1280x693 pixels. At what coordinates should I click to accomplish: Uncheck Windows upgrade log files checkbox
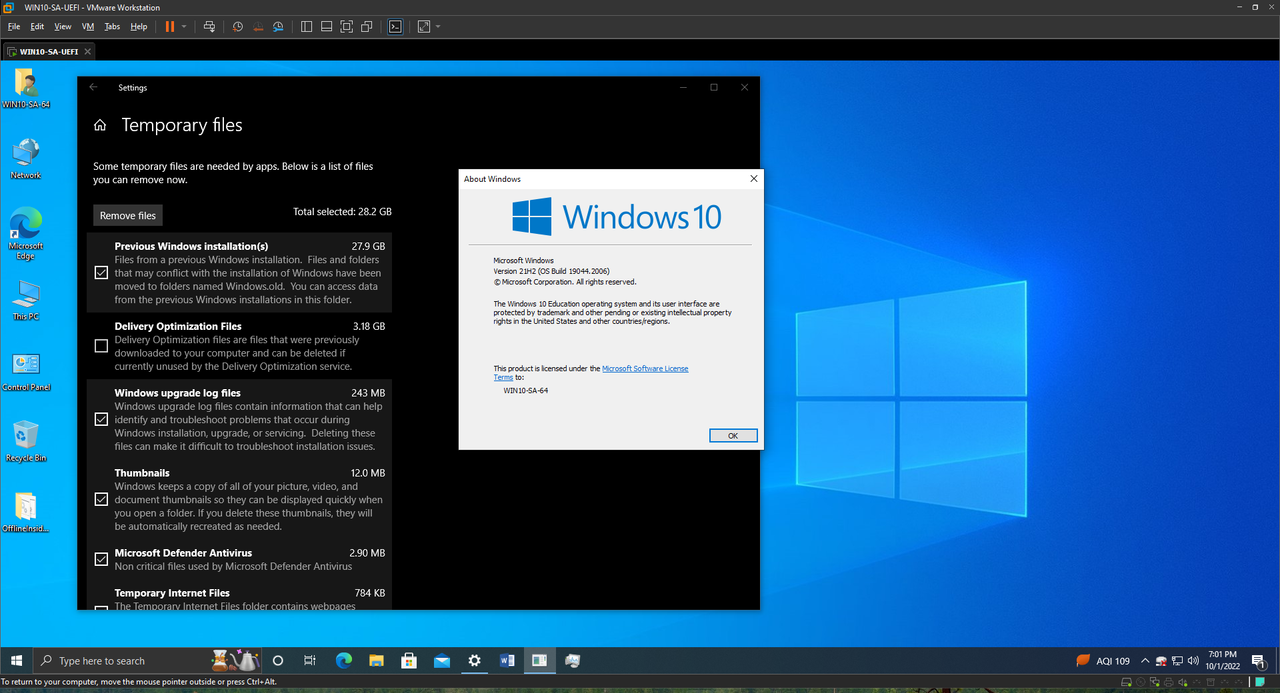pos(101,419)
